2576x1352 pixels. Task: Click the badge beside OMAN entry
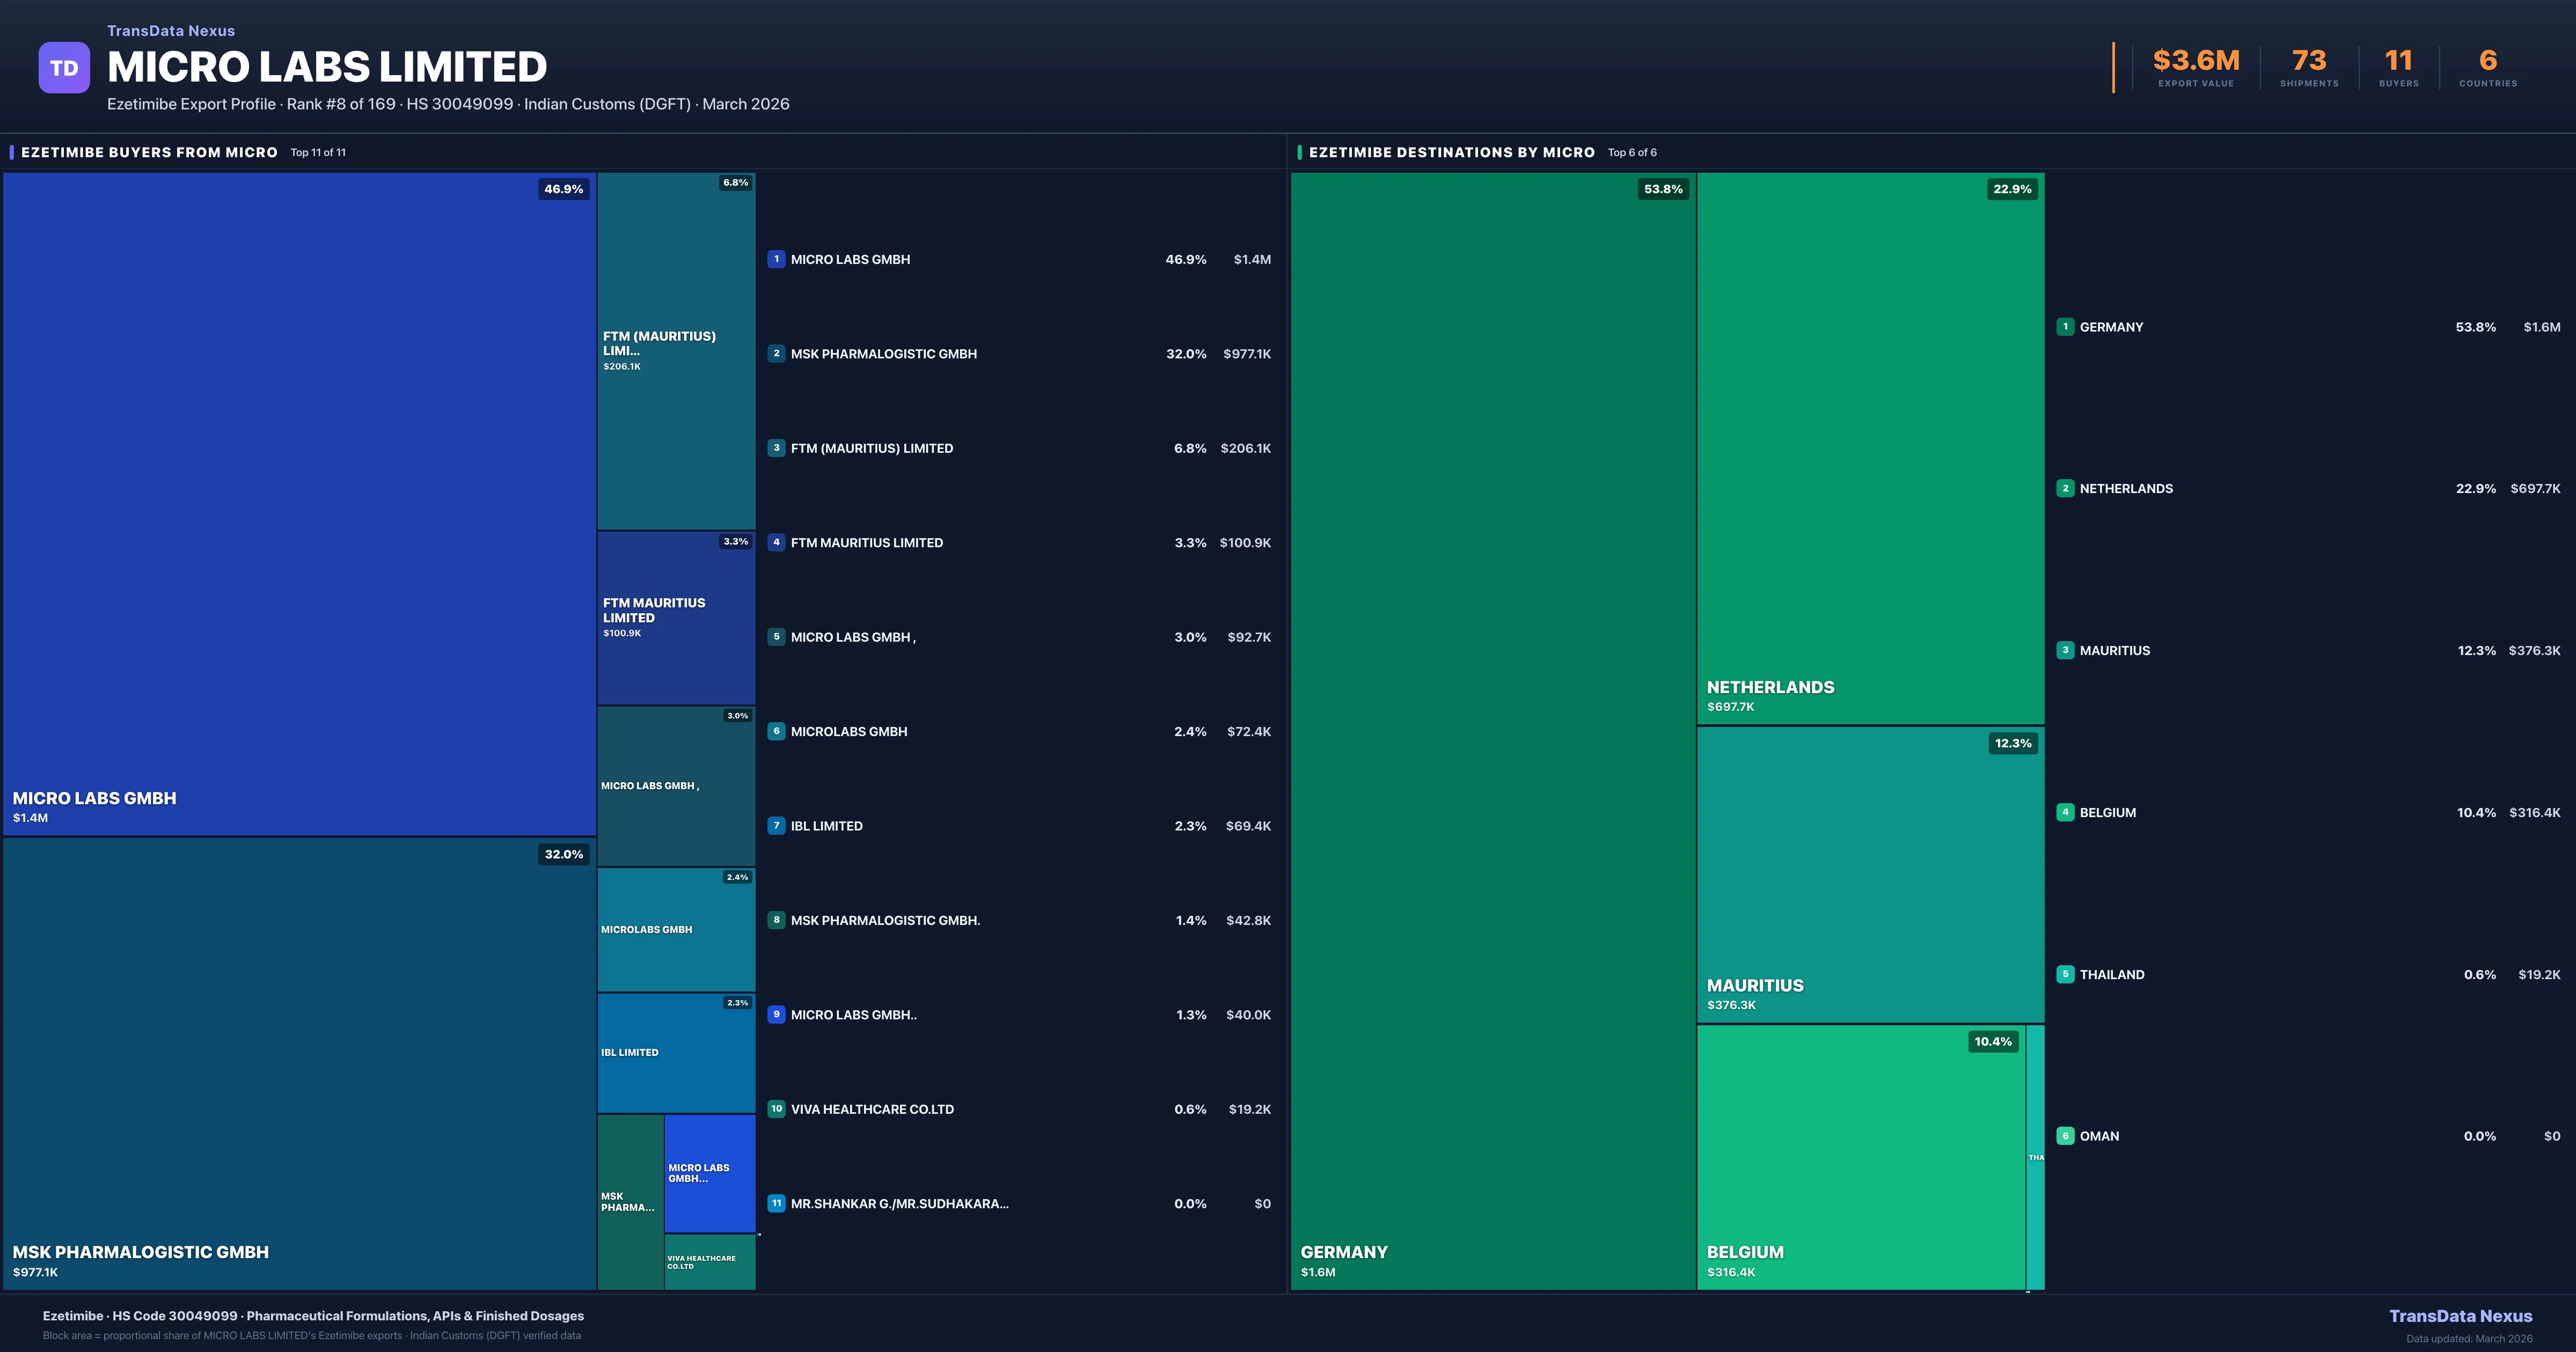click(x=2065, y=1135)
